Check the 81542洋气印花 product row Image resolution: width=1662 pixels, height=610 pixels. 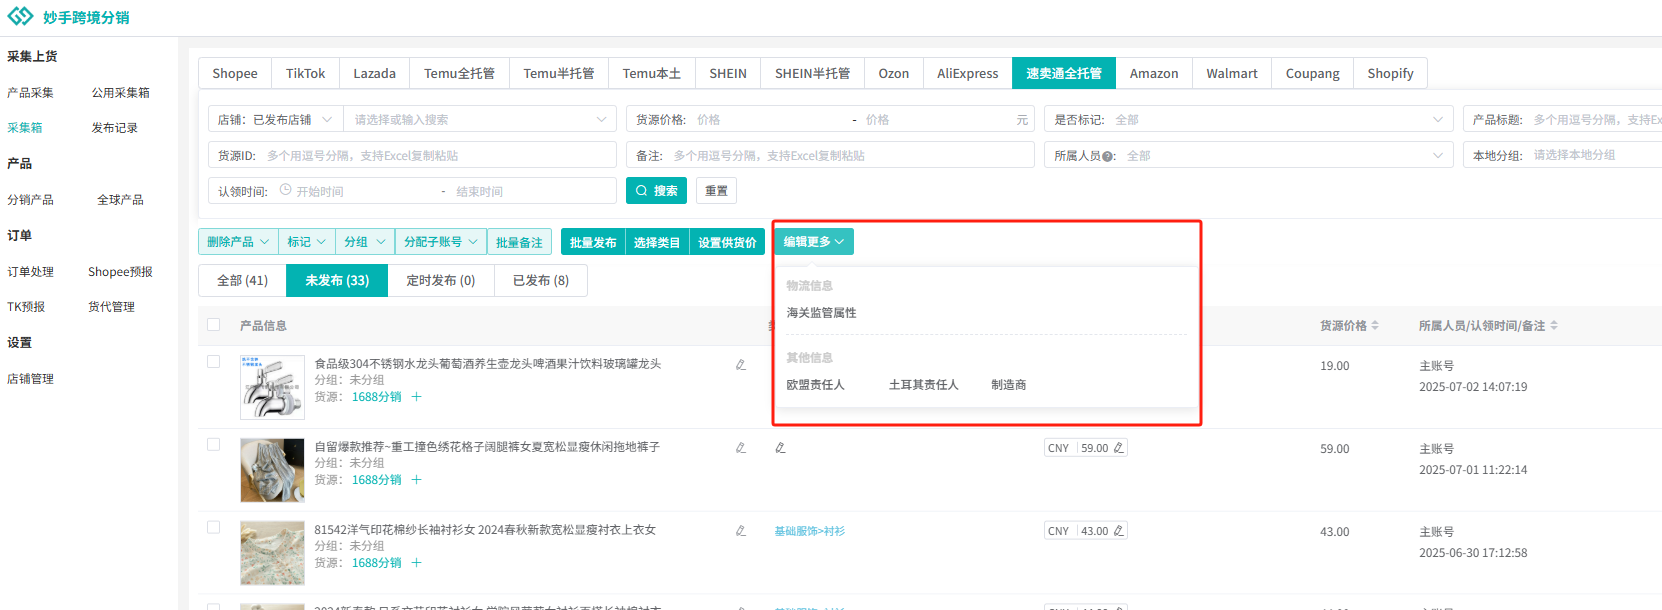click(x=213, y=528)
